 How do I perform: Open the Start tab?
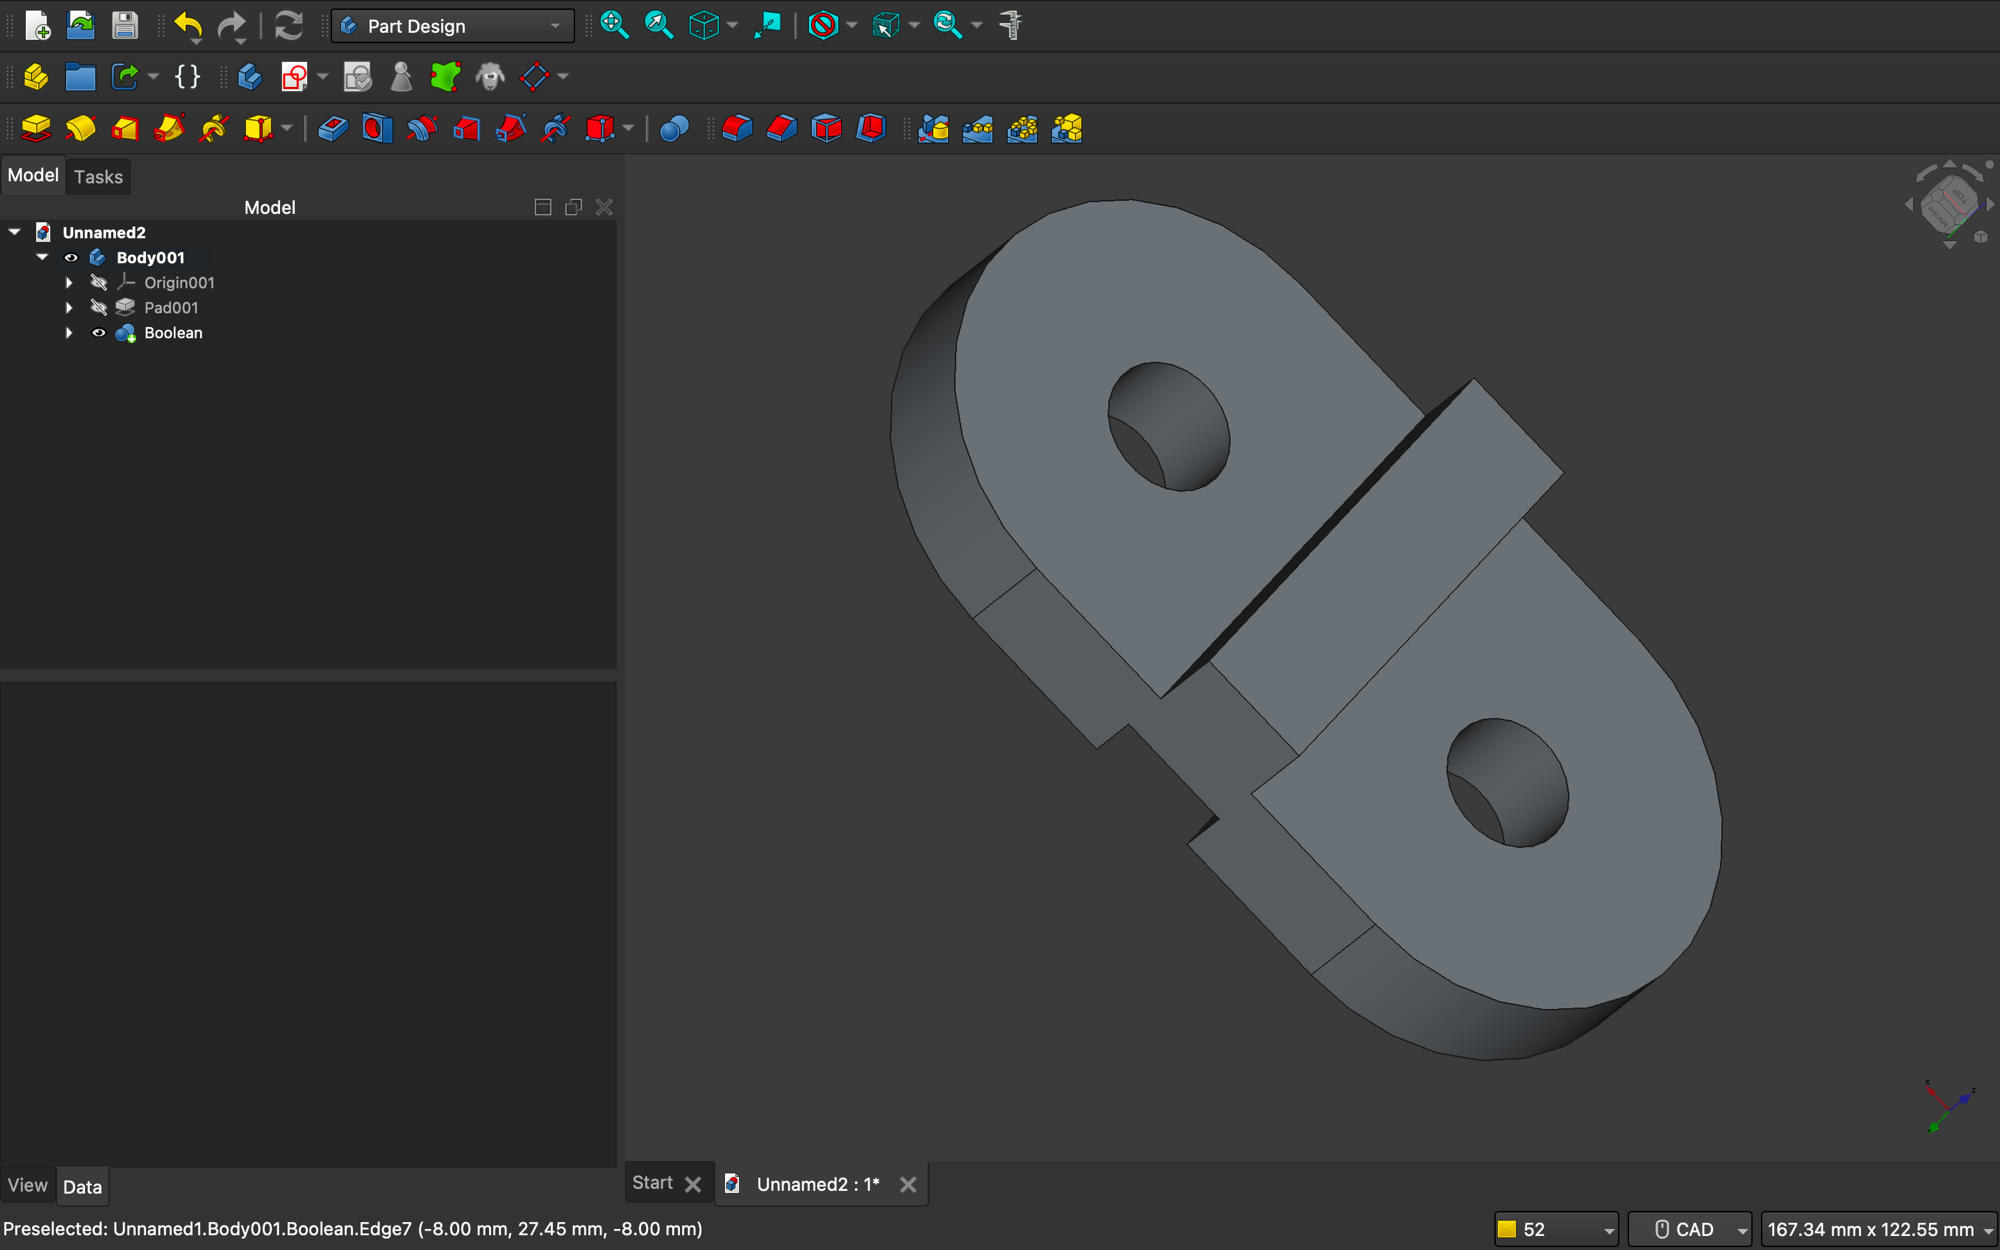(652, 1182)
